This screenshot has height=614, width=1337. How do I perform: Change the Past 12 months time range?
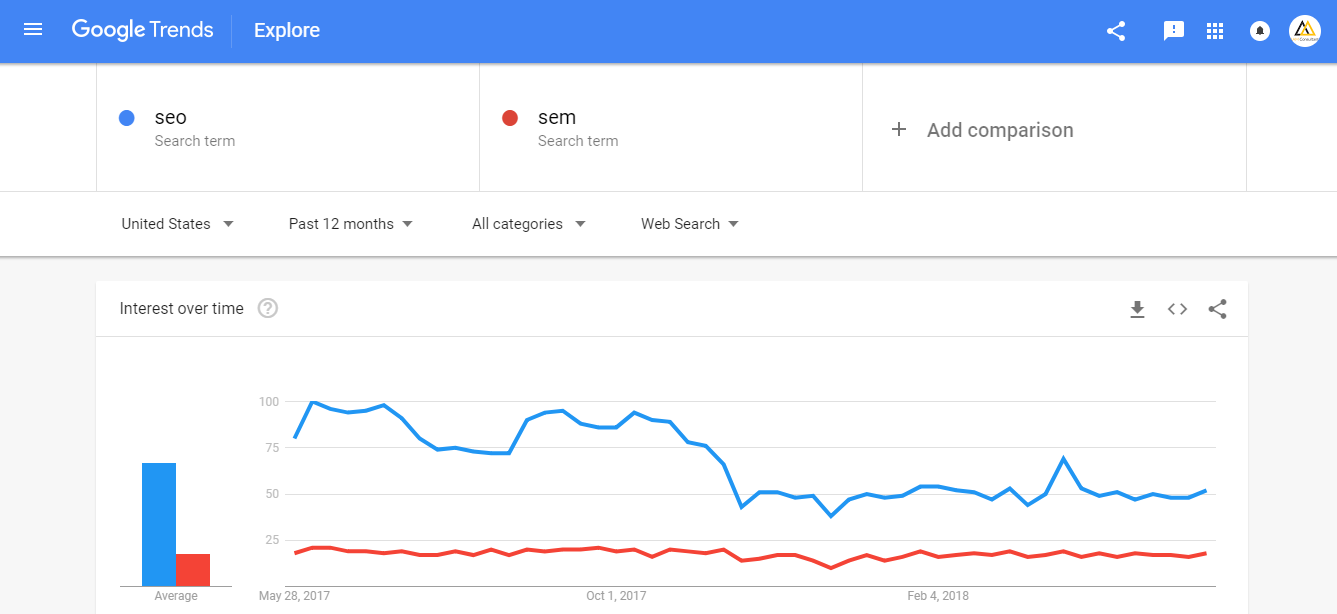[349, 223]
